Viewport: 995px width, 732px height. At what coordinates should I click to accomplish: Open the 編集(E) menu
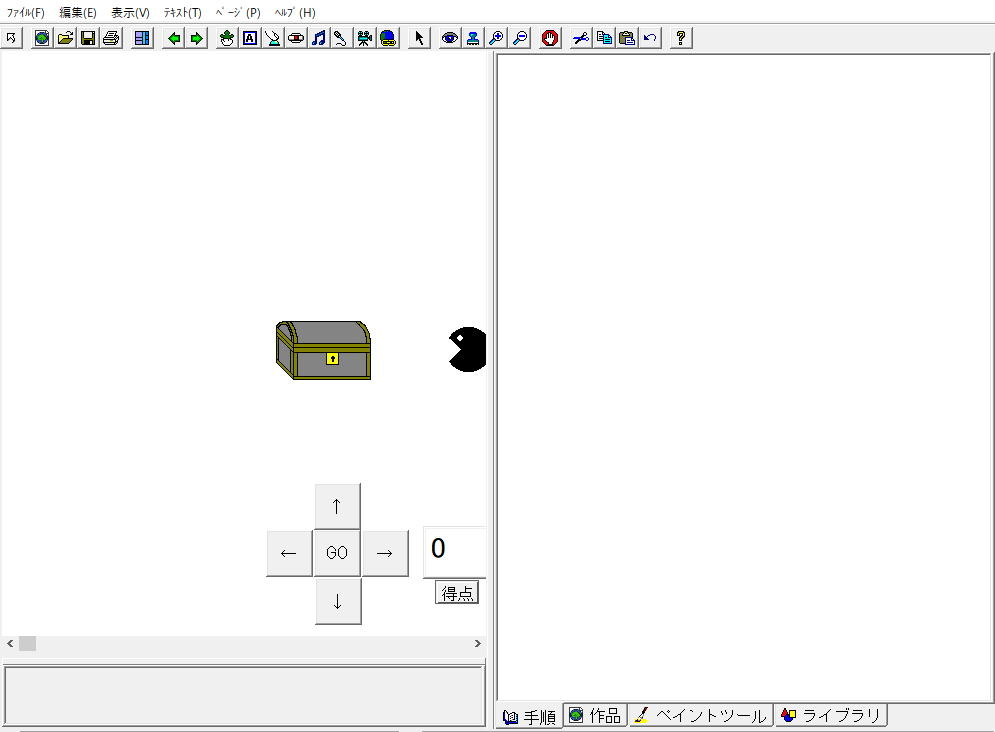pyautogui.click(x=77, y=12)
